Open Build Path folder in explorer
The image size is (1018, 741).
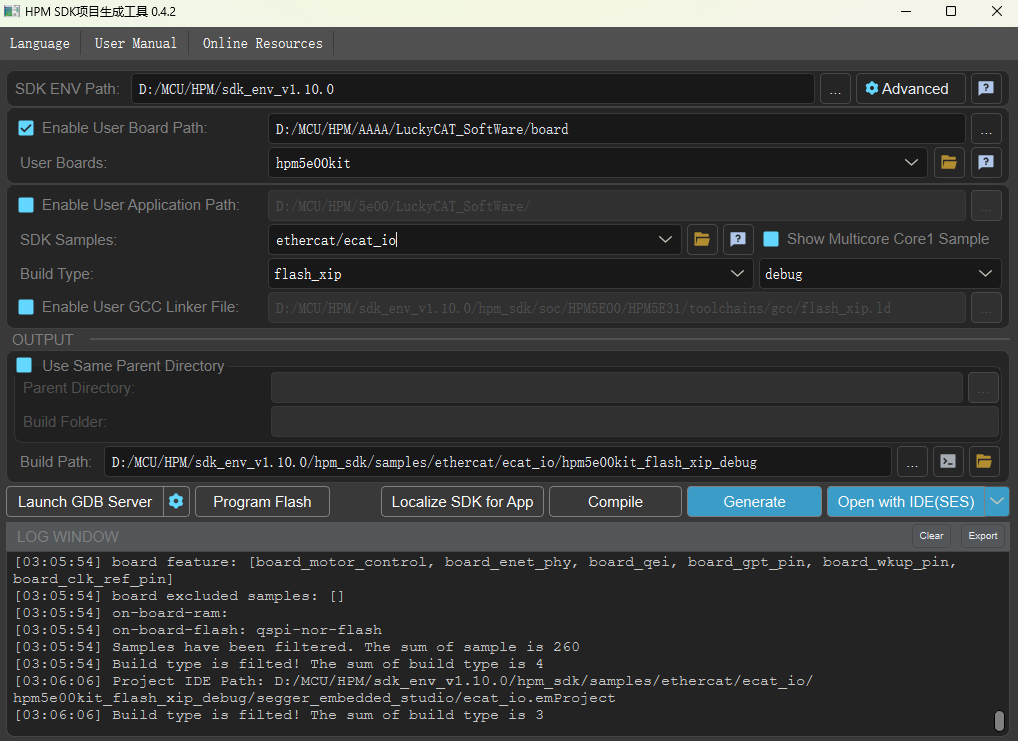pyautogui.click(x=984, y=461)
